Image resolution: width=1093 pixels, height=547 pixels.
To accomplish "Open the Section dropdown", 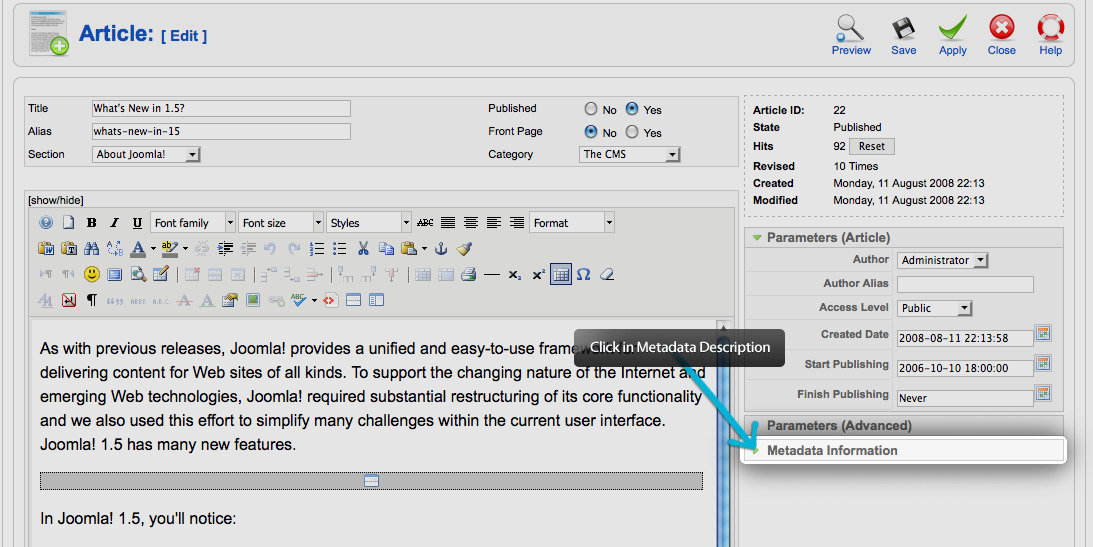I will 146,155.
